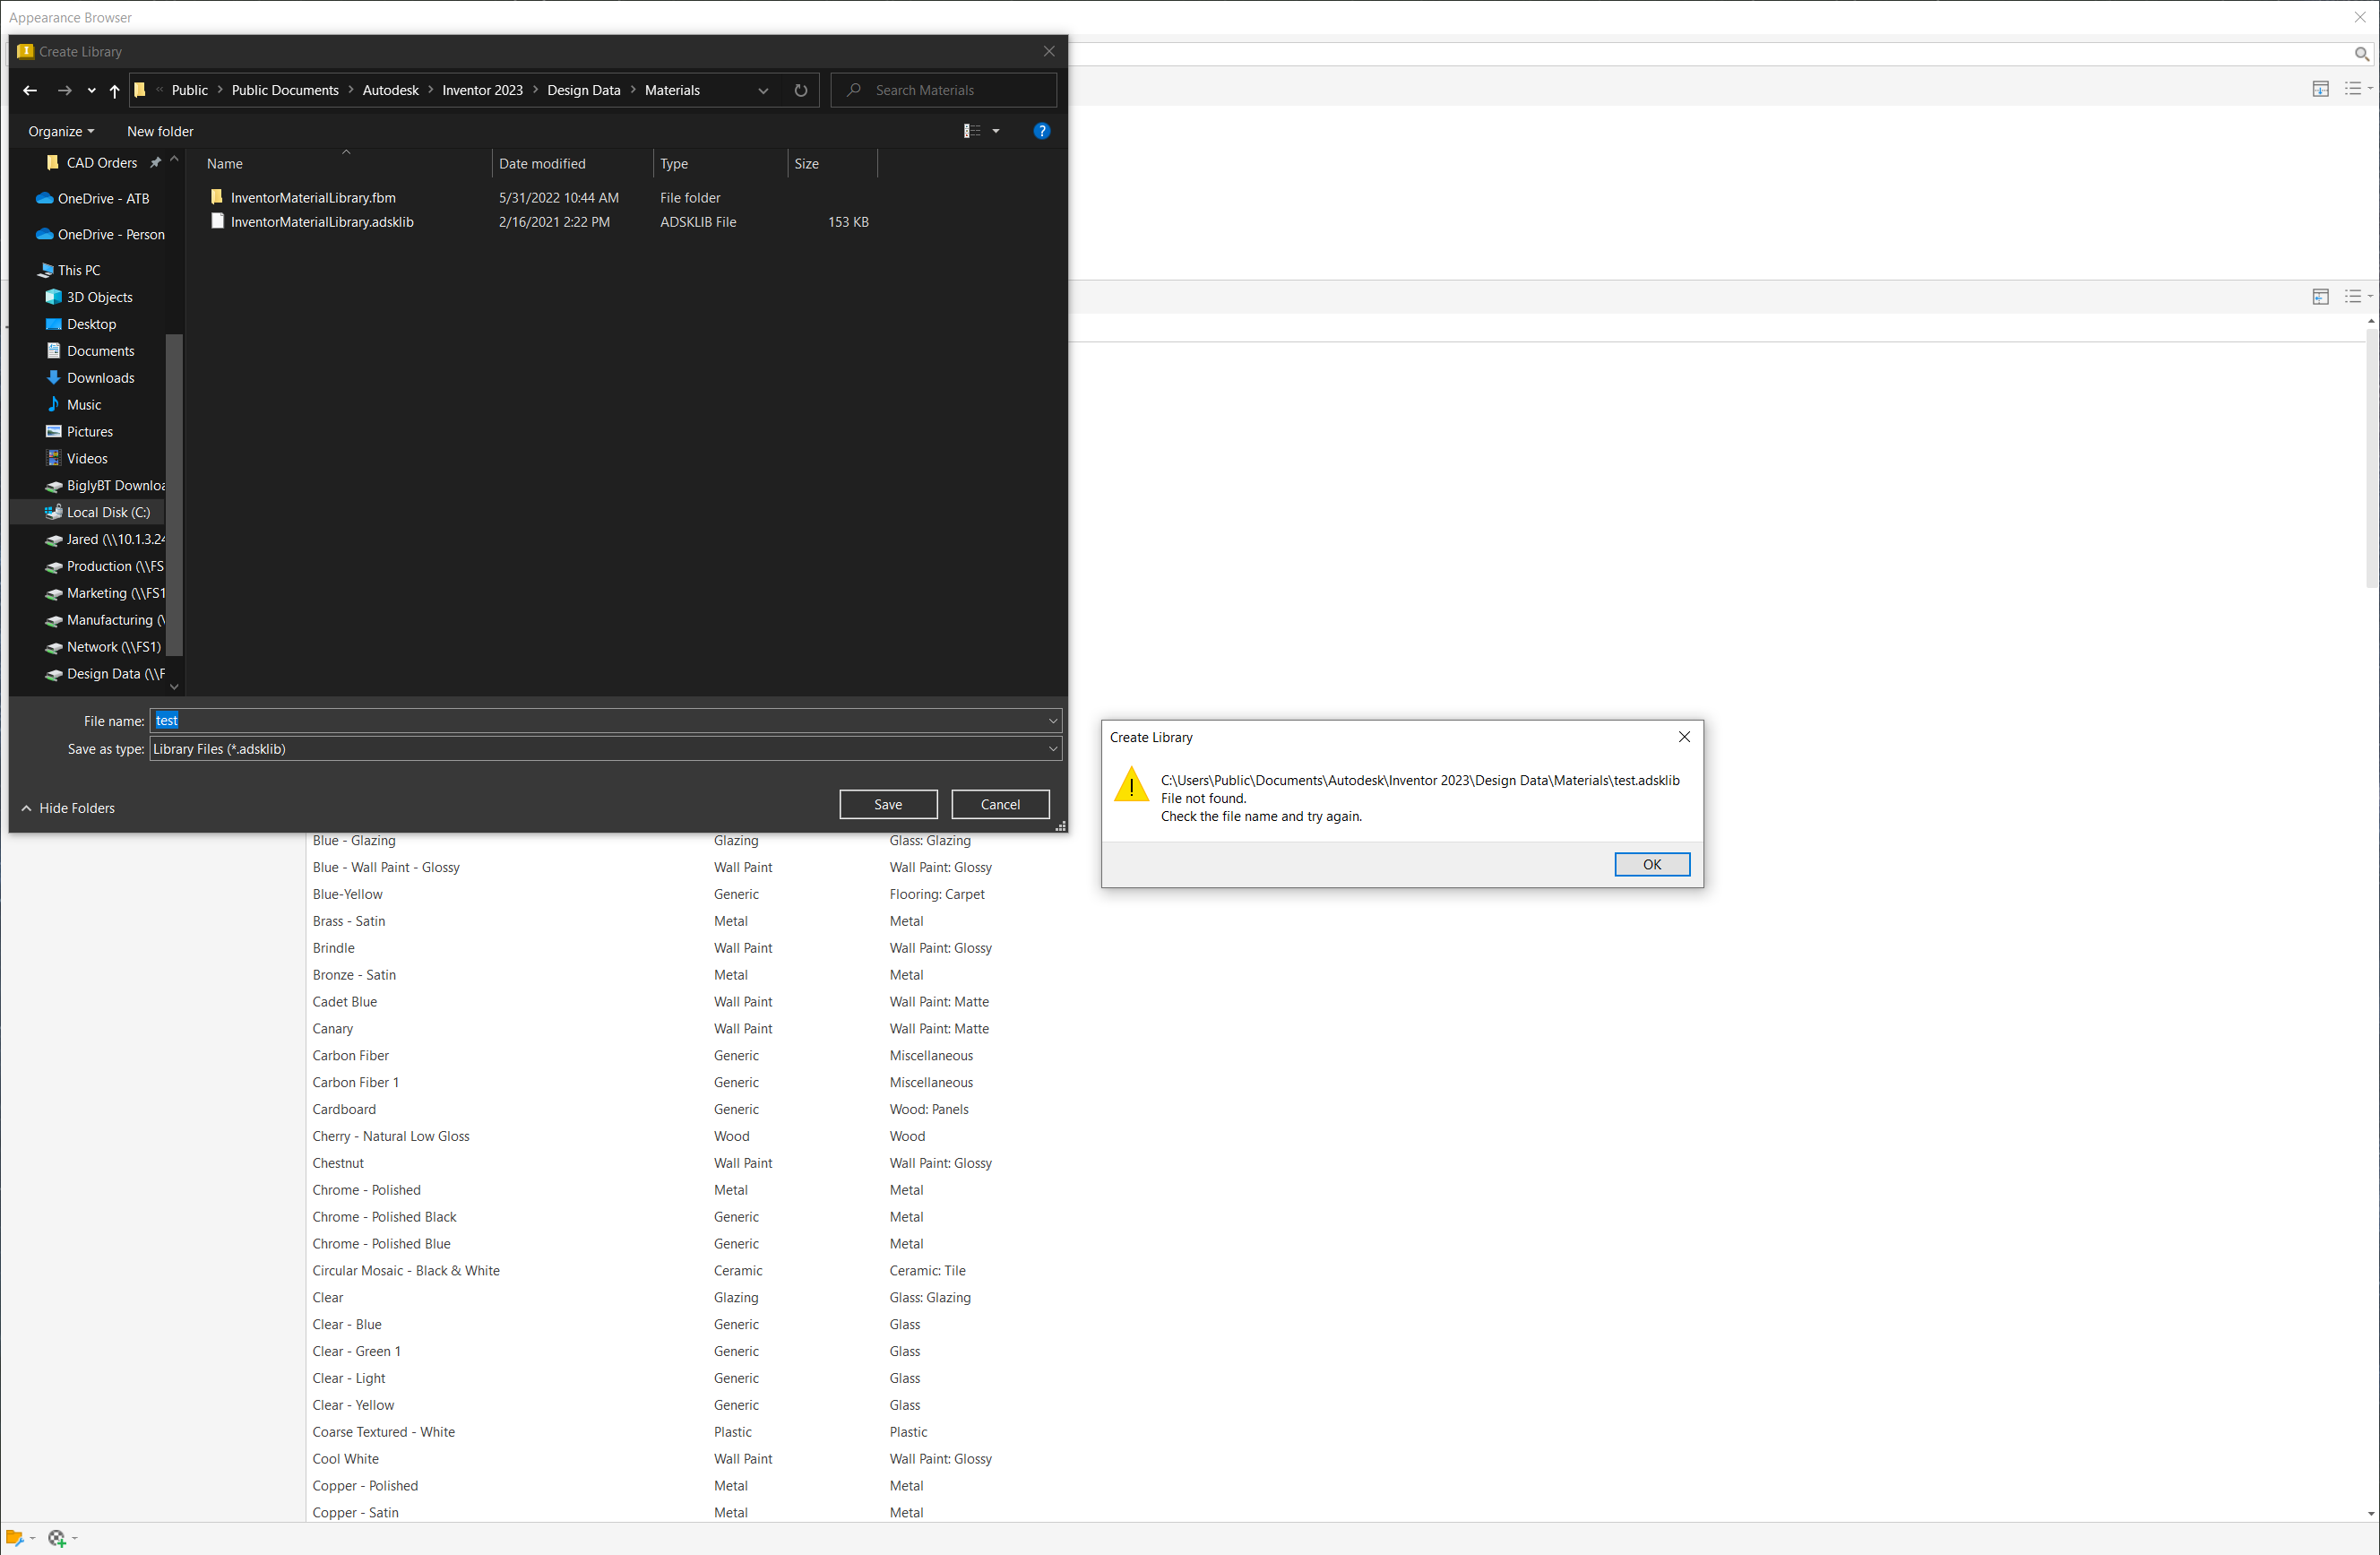This screenshot has height=1555, width=2380.
Task: Open Help via the question mark icon
Action: [x=1042, y=130]
